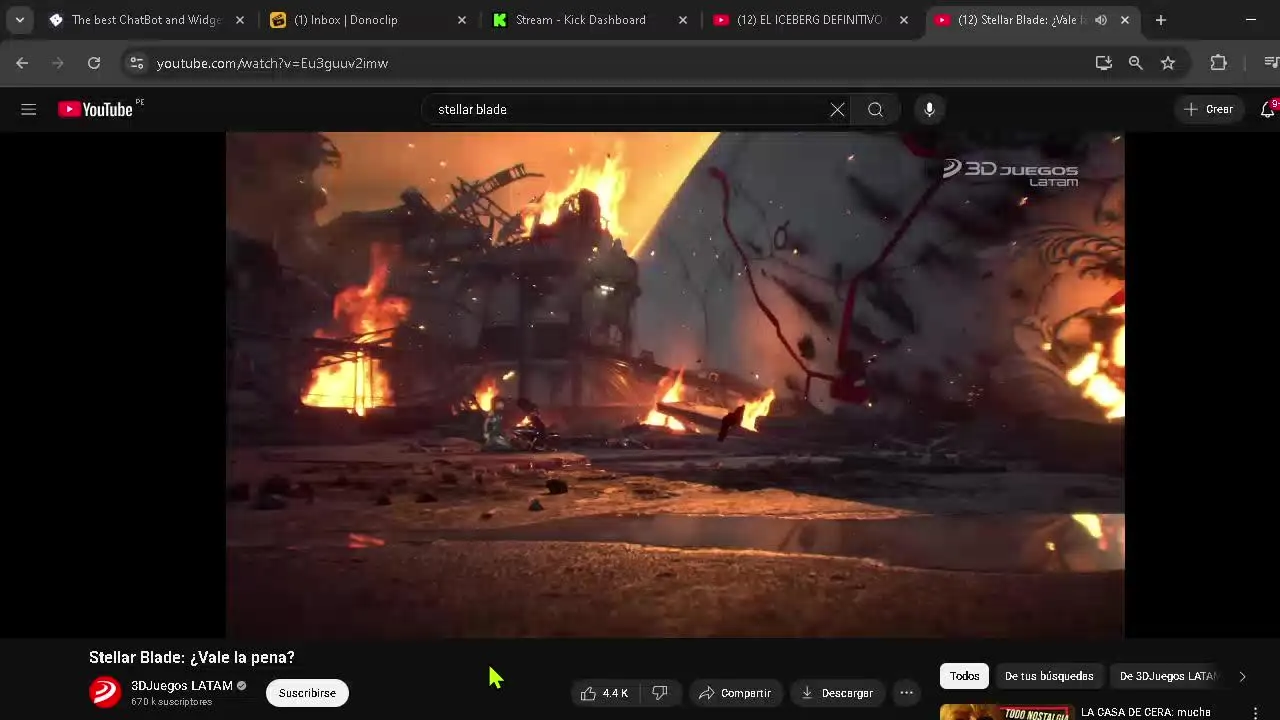The height and width of the screenshot is (720, 1280).
Task: View site information icon in address bar
Action: (x=137, y=63)
